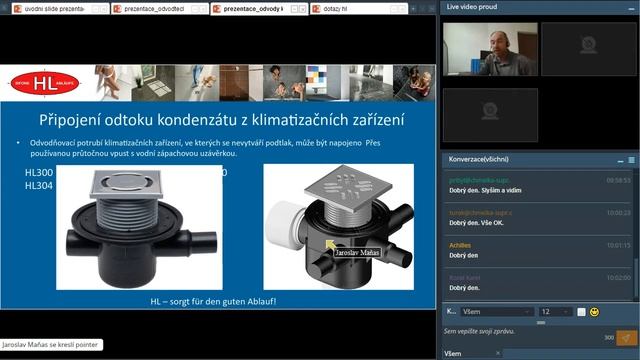Add a new tab with plus icon

tap(413, 9)
